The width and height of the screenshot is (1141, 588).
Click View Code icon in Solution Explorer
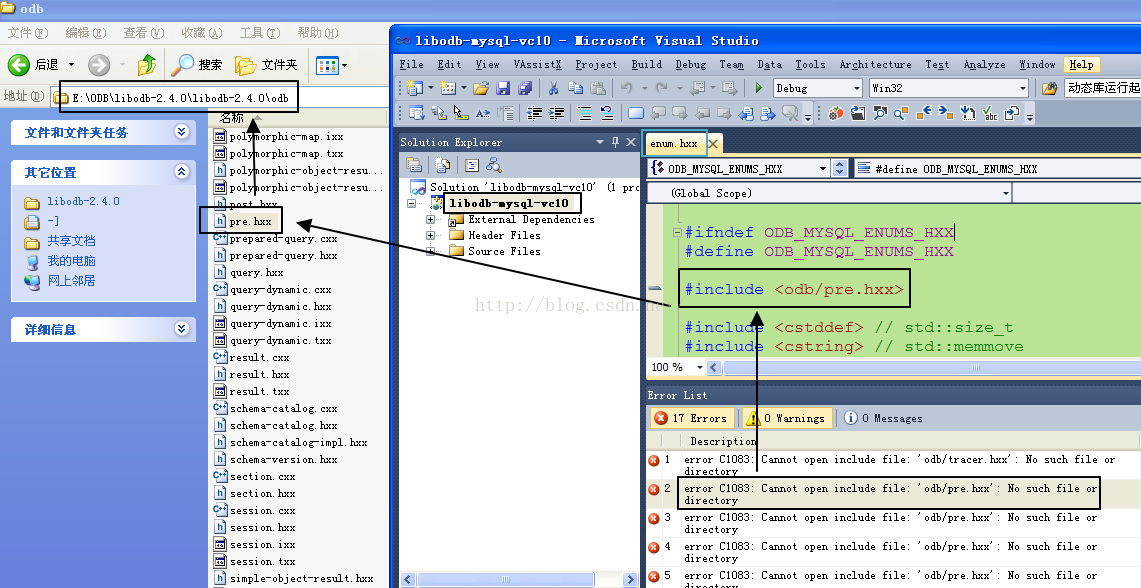pos(472,165)
